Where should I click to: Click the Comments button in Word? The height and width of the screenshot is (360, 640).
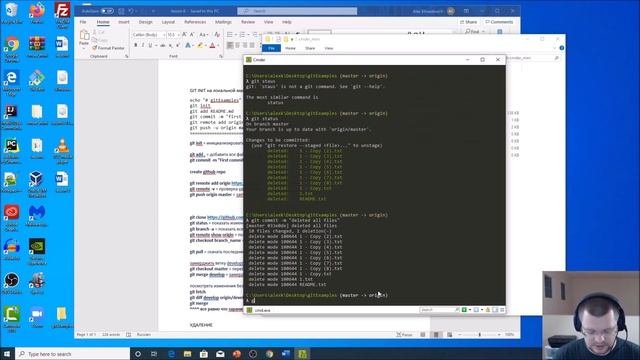pyautogui.click(x=499, y=22)
